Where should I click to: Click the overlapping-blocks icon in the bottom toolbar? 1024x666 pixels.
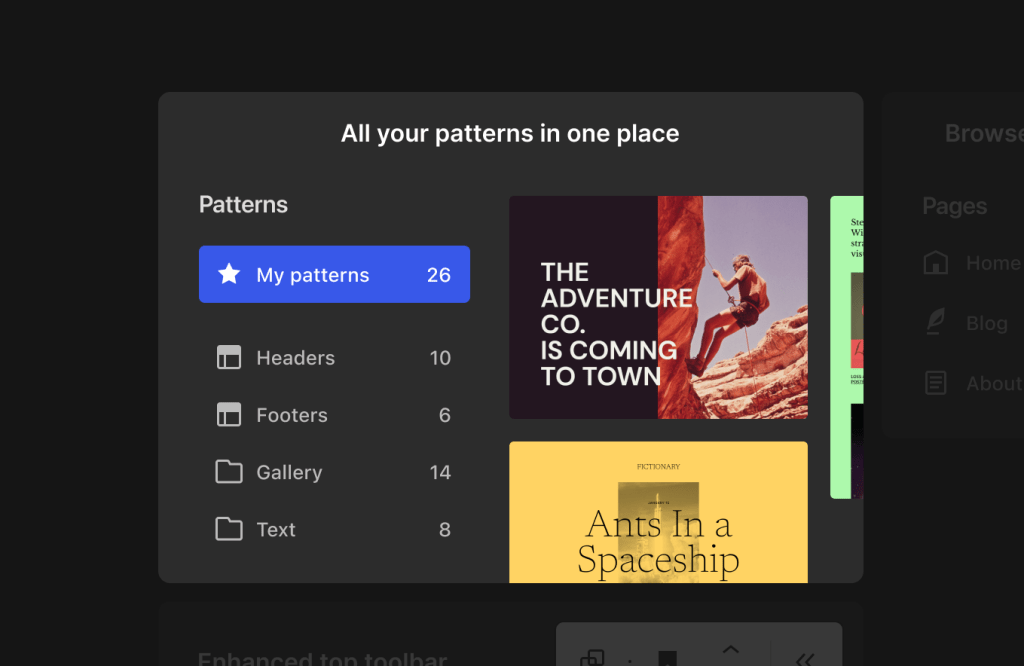pyautogui.click(x=592, y=657)
